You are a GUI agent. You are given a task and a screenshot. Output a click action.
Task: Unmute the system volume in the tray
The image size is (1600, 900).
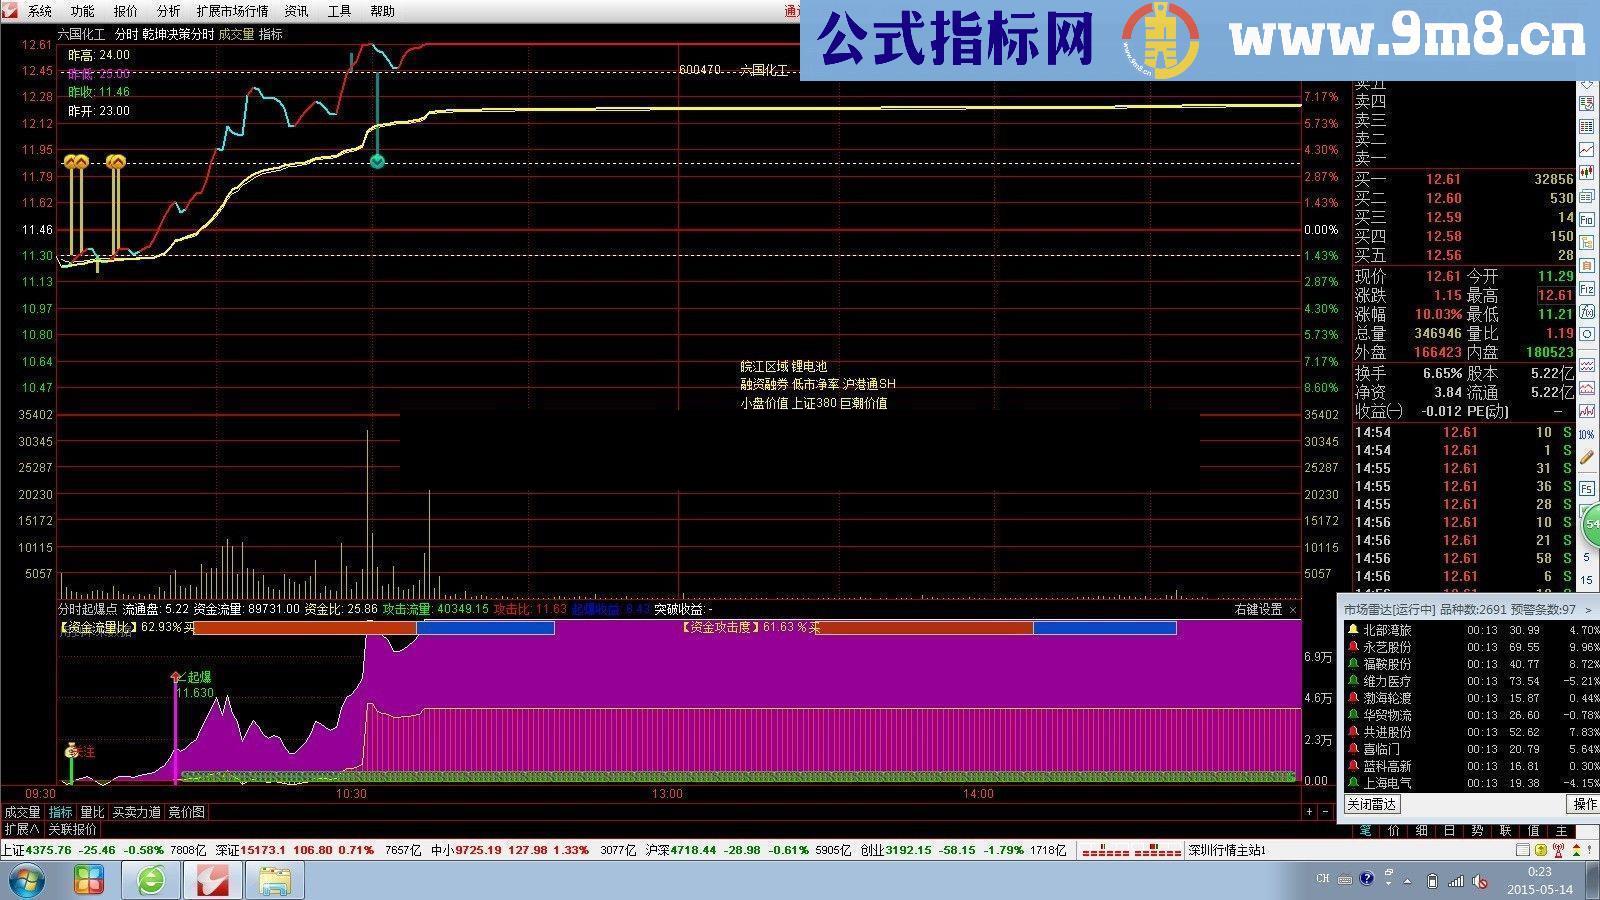(x=1481, y=881)
